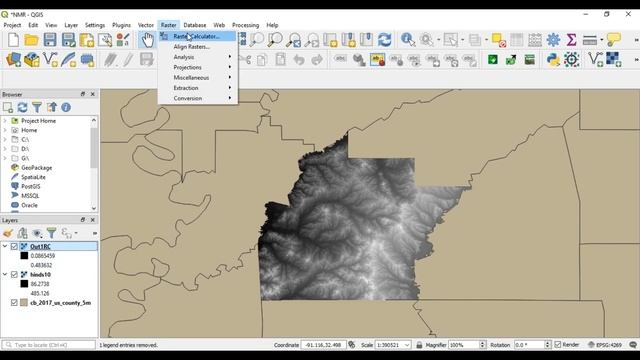This screenshot has width=640, height=360.
Task: Click the New Project icon
Action: click(13, 40)
